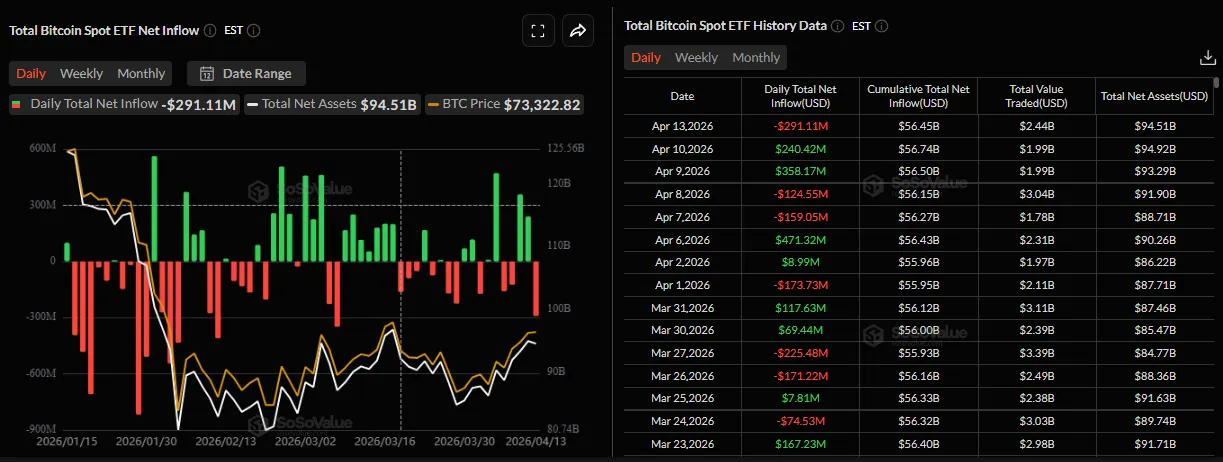Download the history data table
This screenshot has width=1223, height=462.
coord(1206,58)
